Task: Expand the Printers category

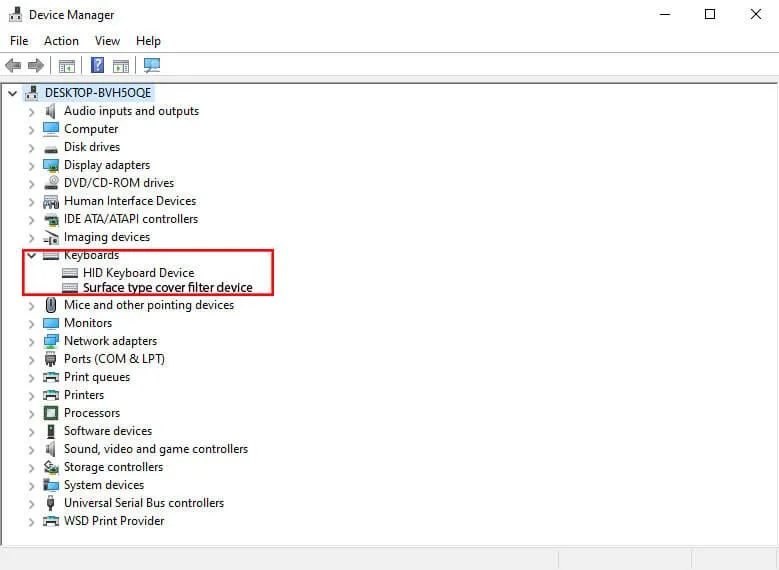Action: pyautogui.click(x=32, y=396)
